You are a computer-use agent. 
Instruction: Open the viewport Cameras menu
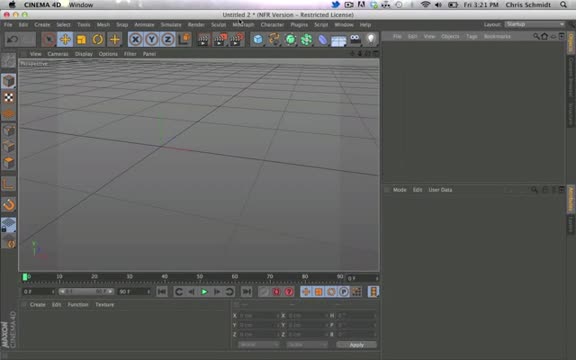(x=58, y=54)
